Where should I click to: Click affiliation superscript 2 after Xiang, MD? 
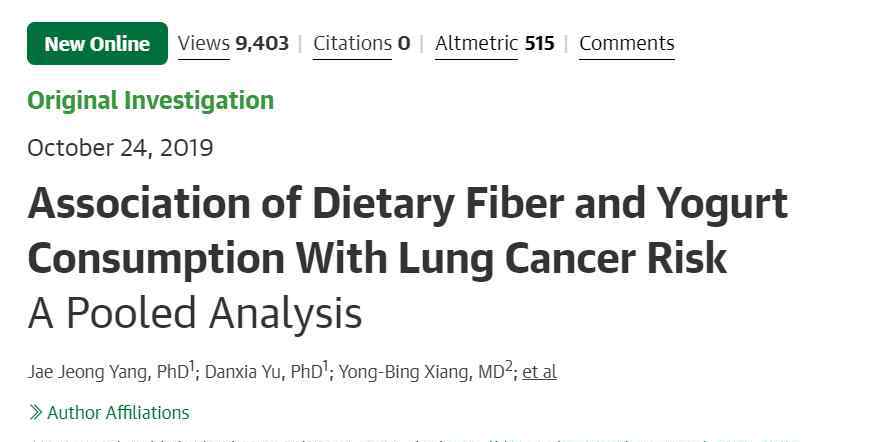click(x=509, y=366)
